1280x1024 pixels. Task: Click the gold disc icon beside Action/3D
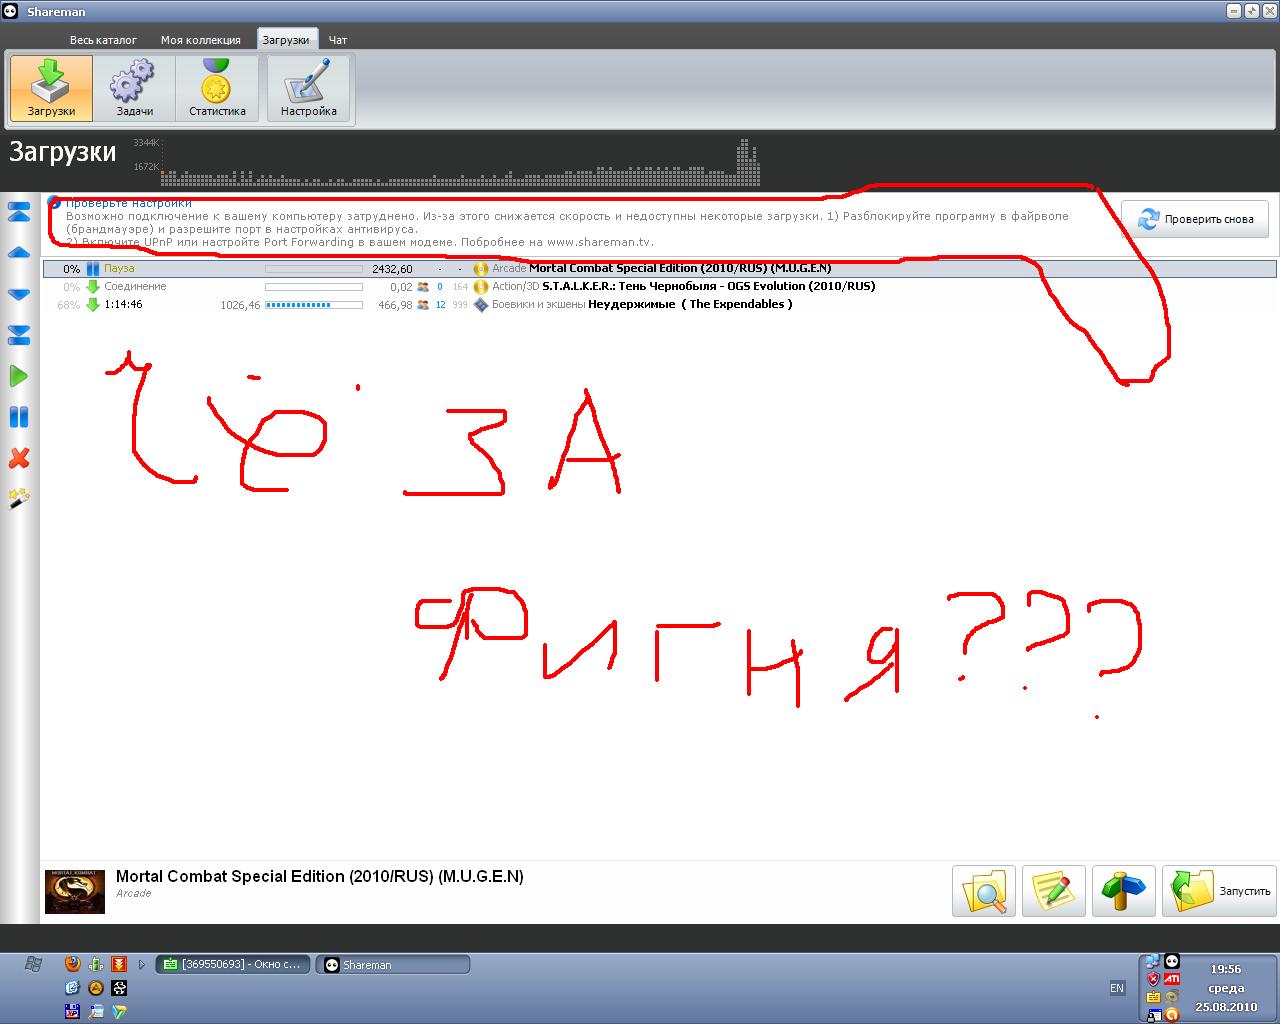coord(481,286)
